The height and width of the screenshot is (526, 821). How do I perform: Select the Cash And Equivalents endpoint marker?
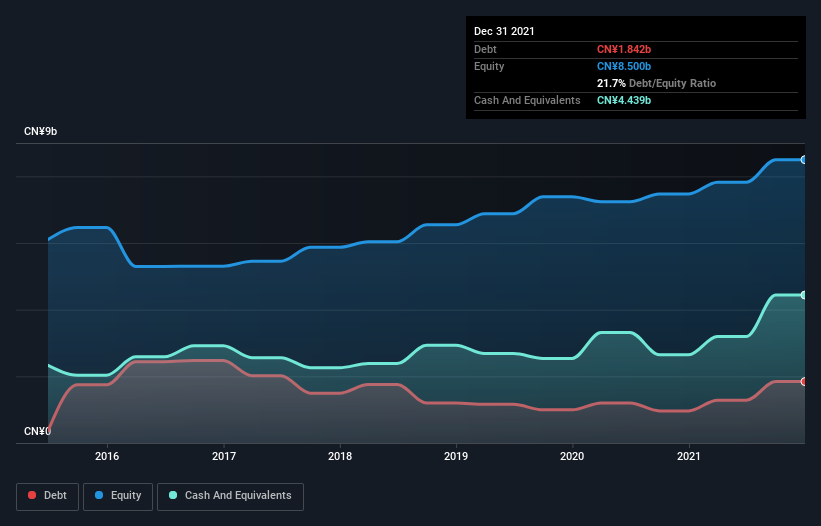click(804, 295)
